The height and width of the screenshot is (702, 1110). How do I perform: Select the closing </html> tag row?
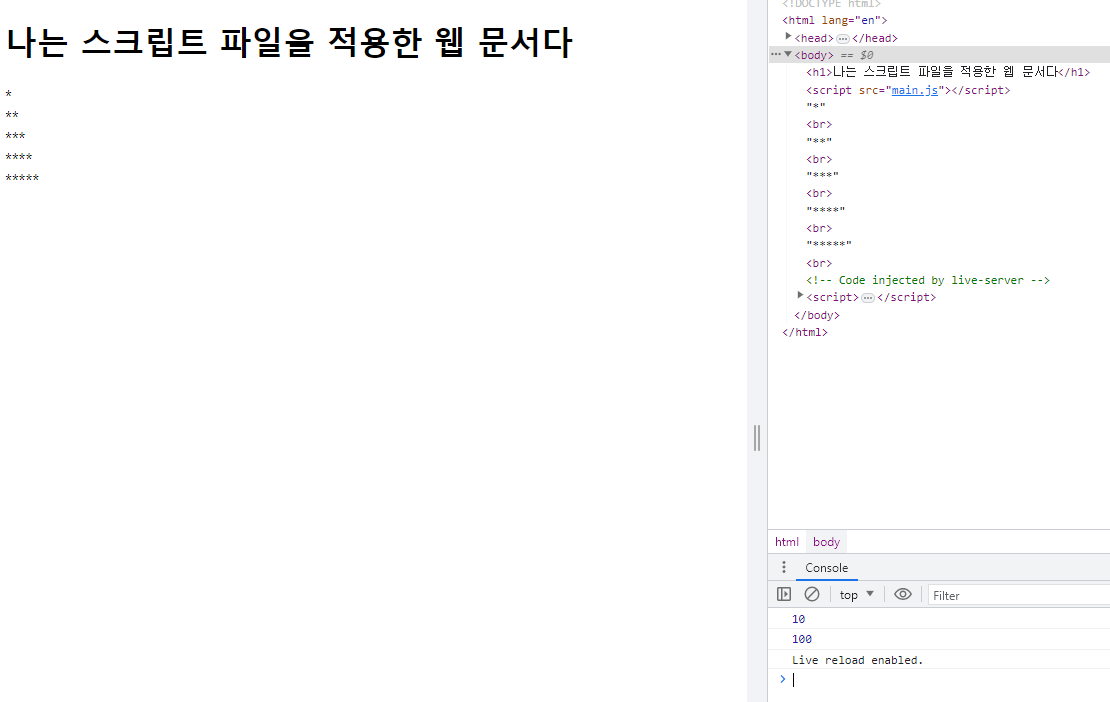point(805,332)
